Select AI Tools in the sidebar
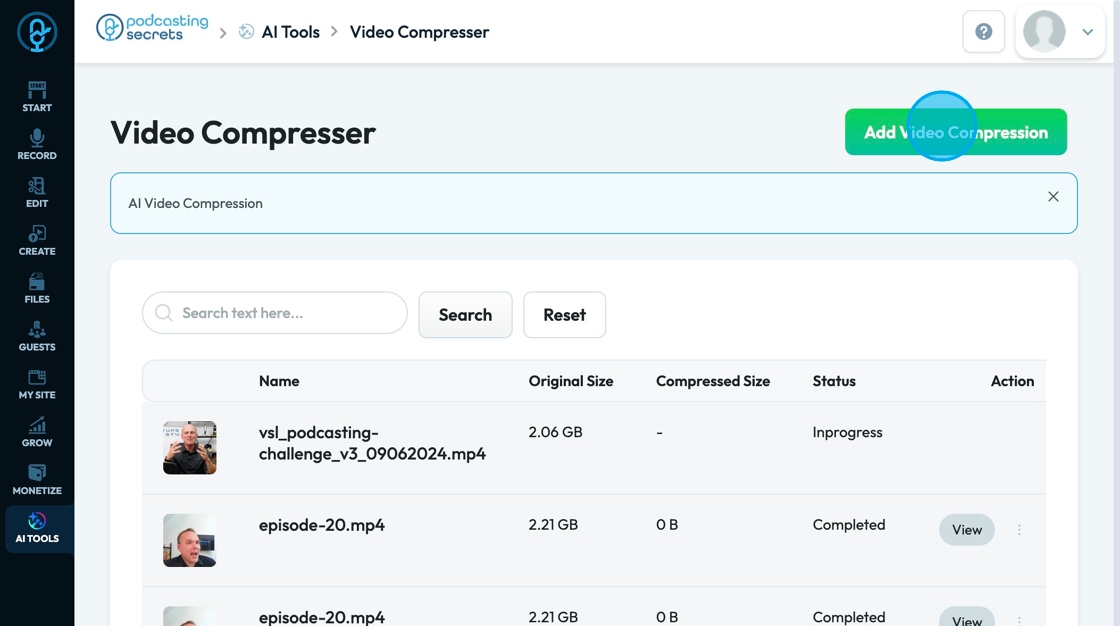 click(x=37, y=529)
